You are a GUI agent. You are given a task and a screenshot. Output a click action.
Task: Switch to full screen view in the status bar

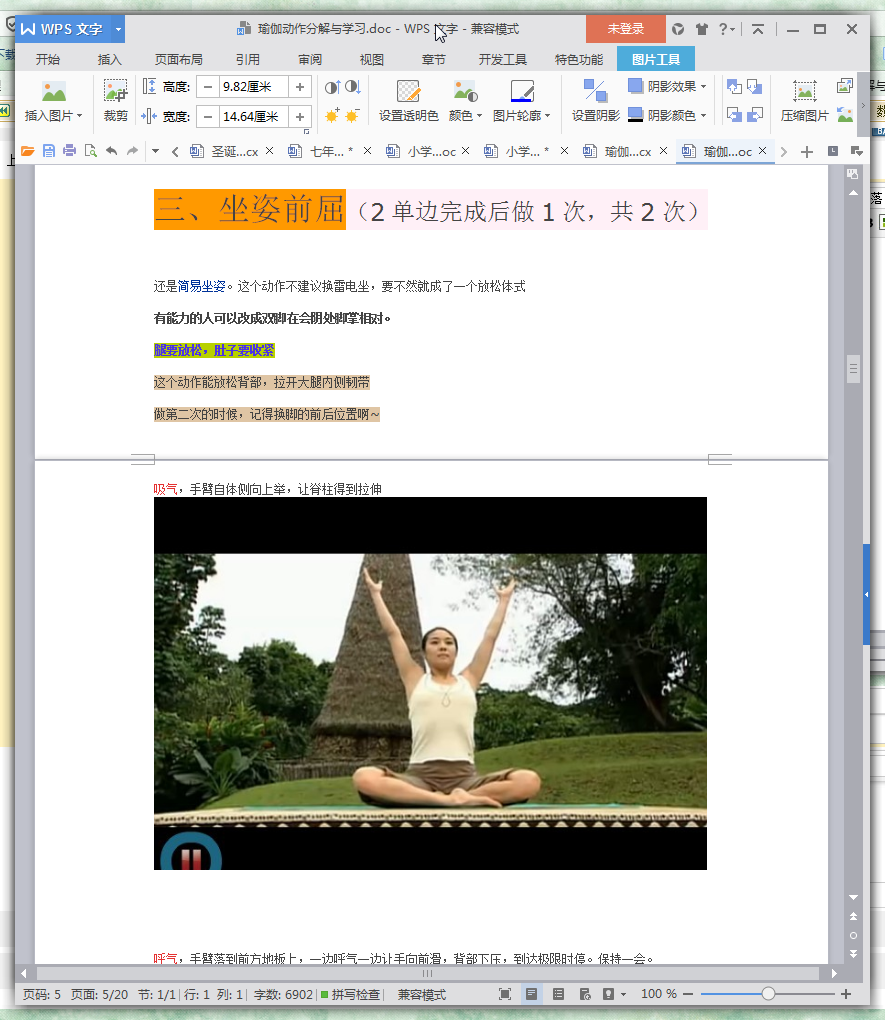[505, 994]
